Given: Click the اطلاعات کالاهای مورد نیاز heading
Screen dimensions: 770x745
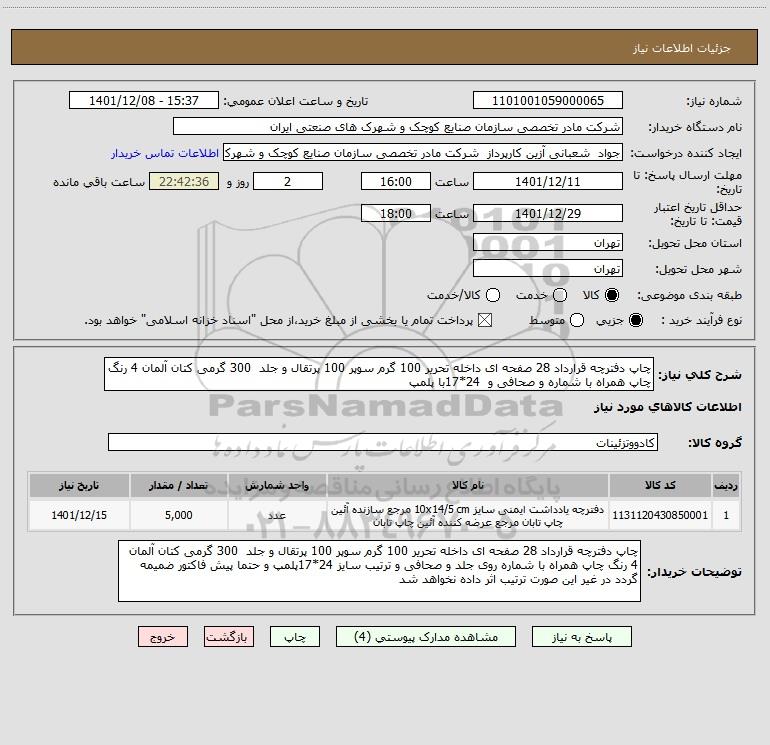Looking at the screenshot, I should (667, 407).
